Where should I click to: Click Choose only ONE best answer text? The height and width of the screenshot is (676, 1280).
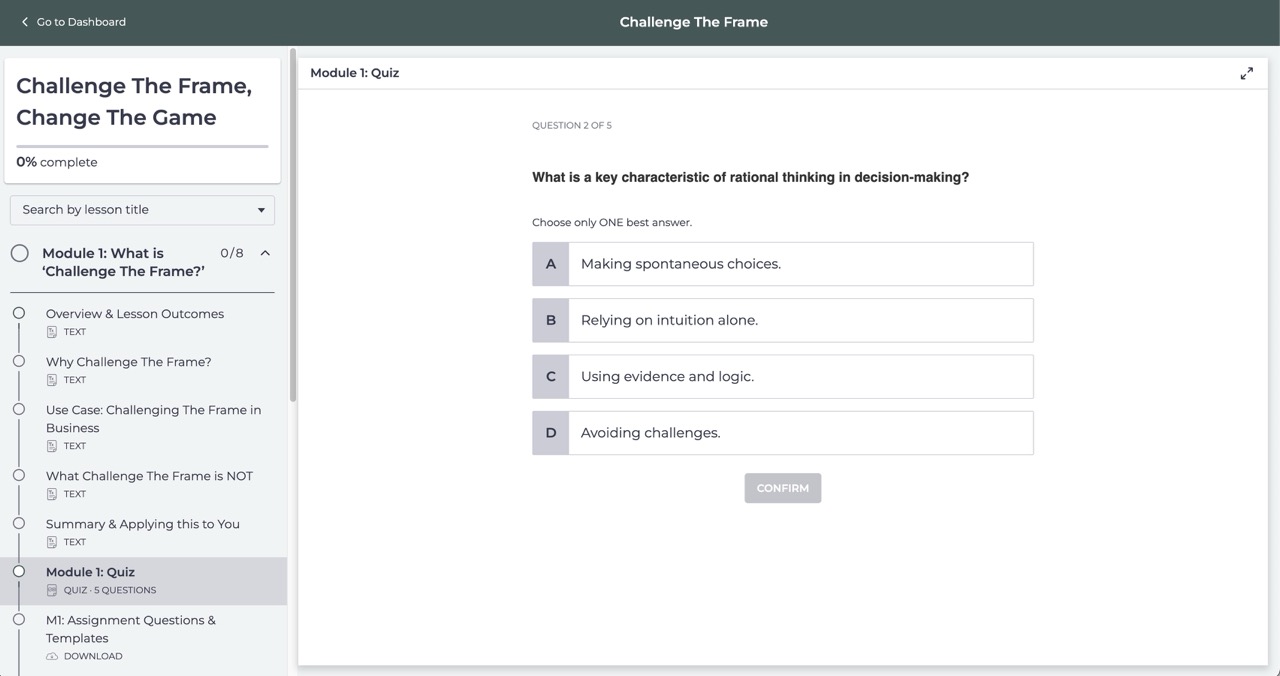tap(612, 222)
